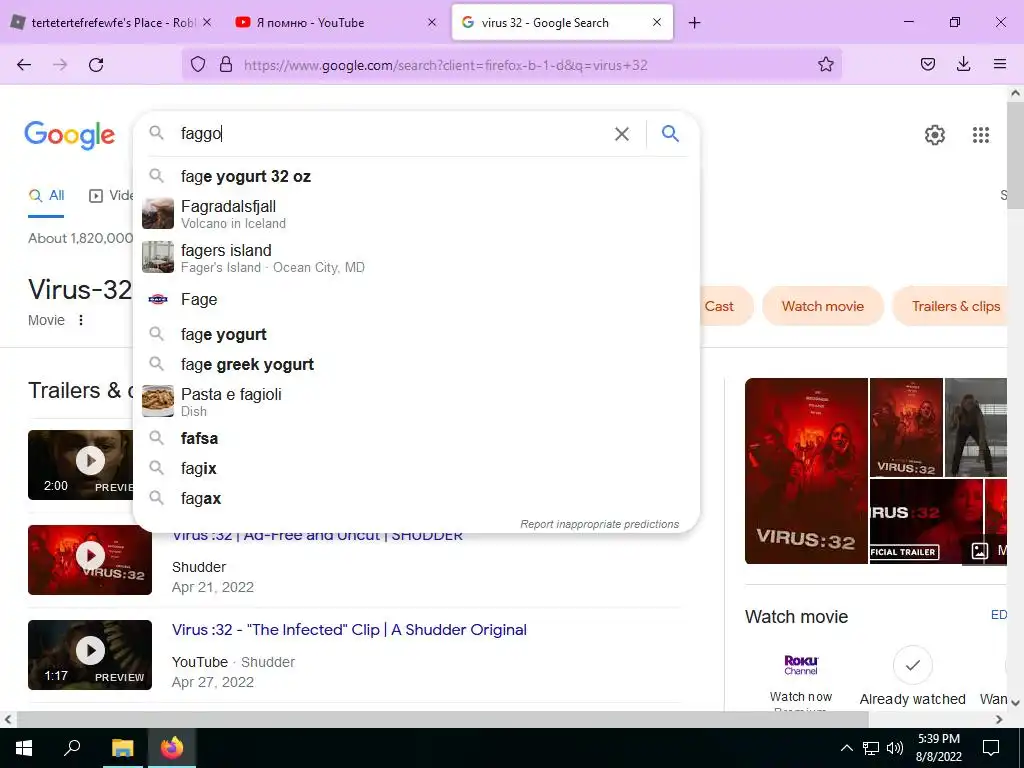Image resolution: width=1024 pixels, height=768 pixels.
Task: Select the Fagradalsfjall volcano suggestion
Action: tap(416, 214)
